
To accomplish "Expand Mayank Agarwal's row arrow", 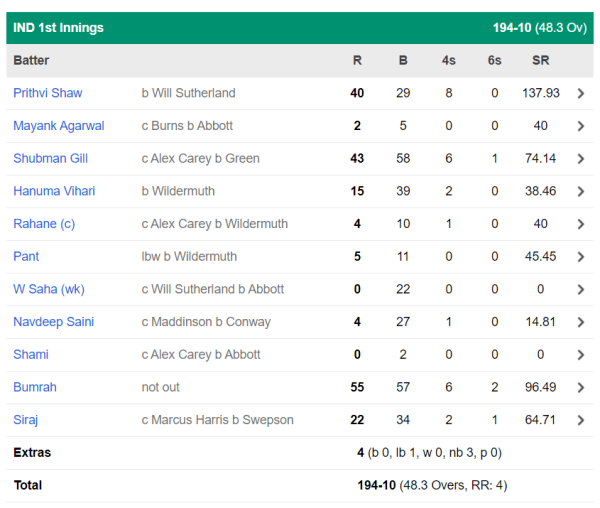I will (581, 126).
